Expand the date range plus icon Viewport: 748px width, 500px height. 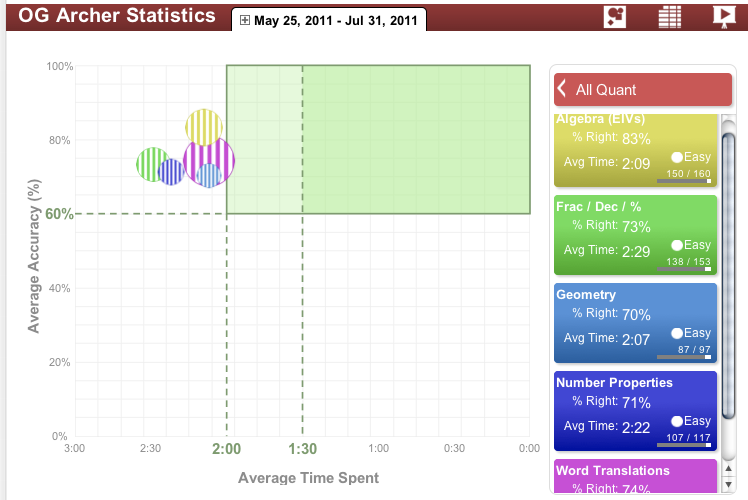pos(245,20)
